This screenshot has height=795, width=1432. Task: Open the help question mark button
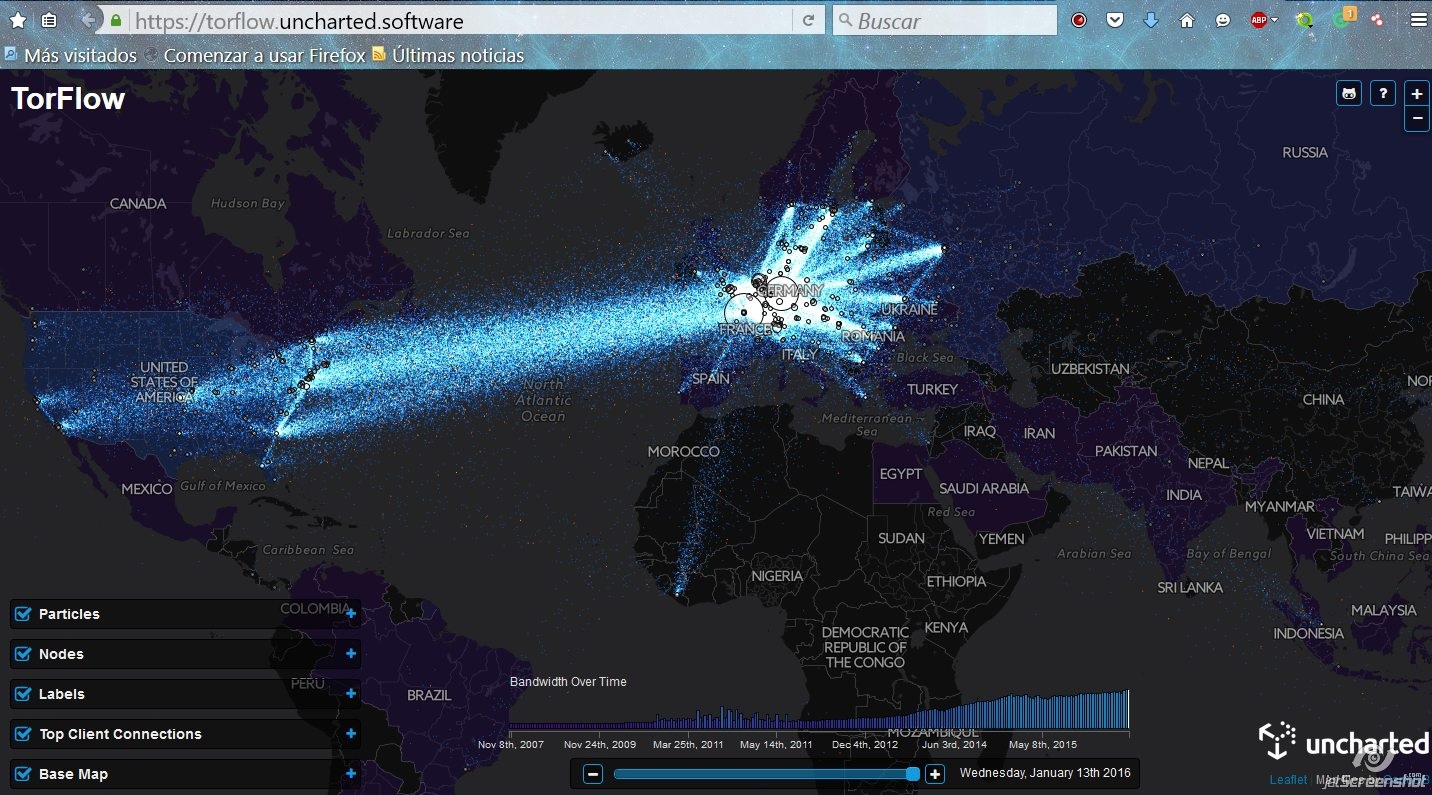click(x=1383, y=93)
